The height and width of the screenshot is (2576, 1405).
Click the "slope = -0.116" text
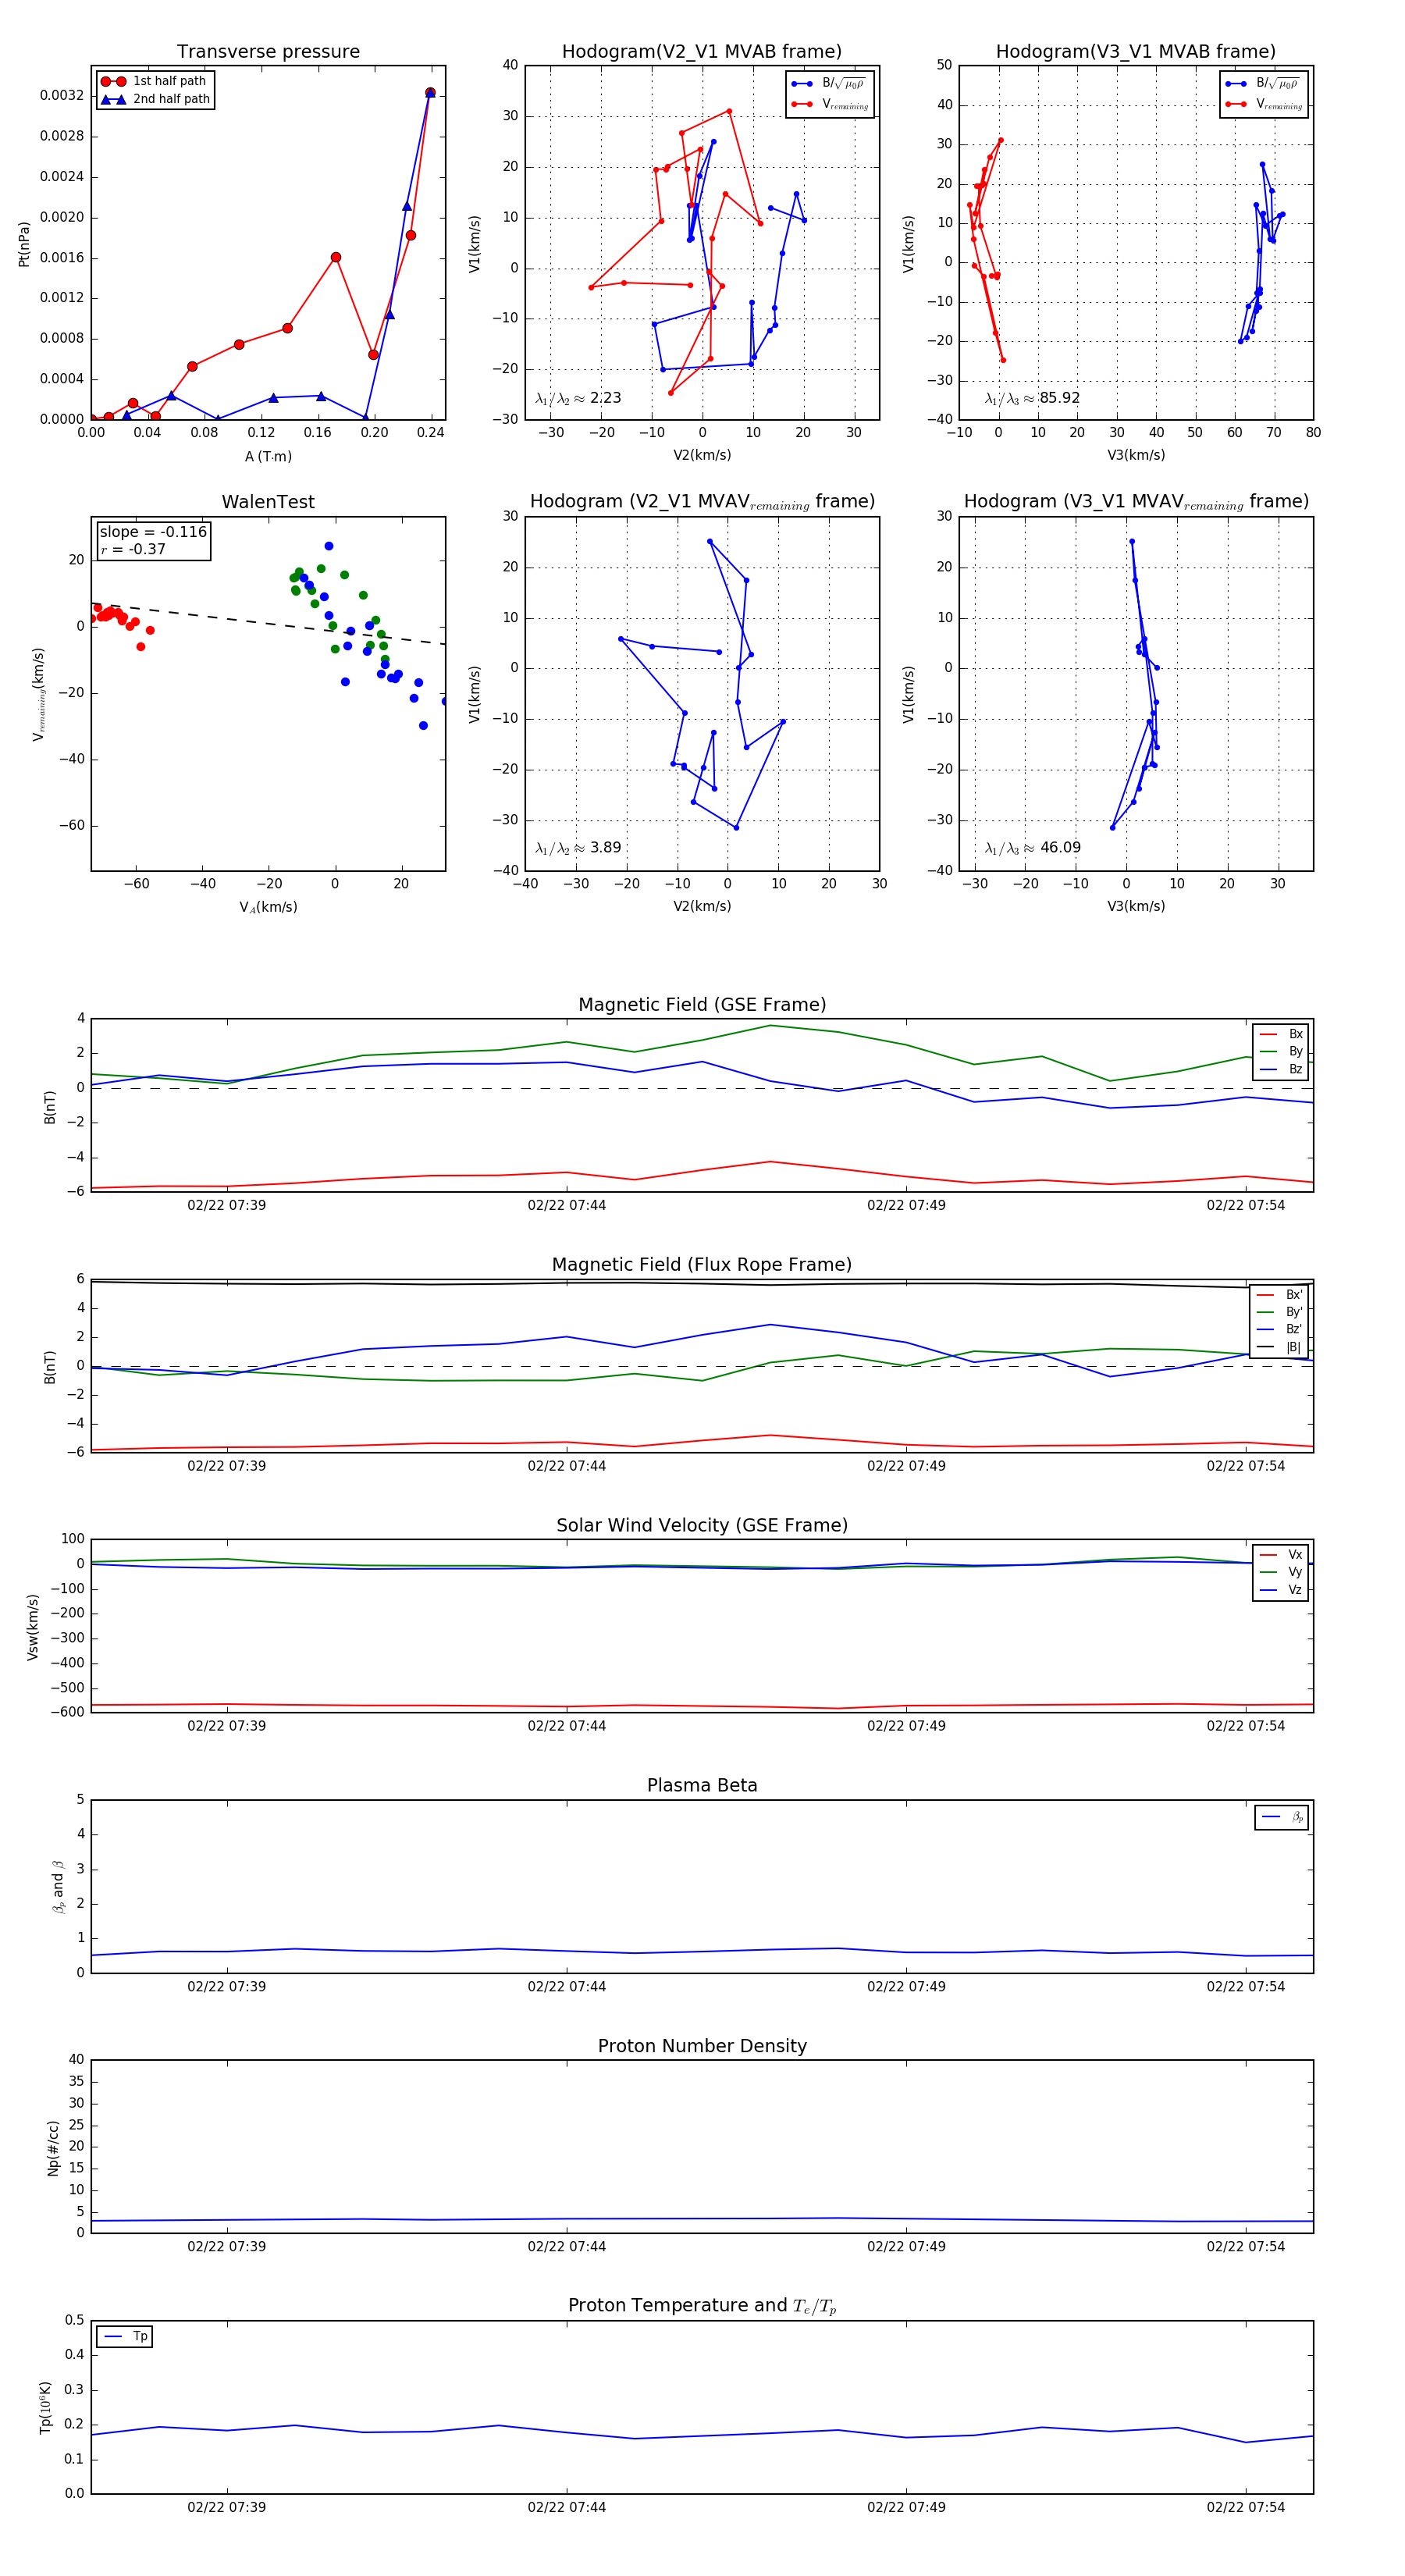[x=153, y=532]
